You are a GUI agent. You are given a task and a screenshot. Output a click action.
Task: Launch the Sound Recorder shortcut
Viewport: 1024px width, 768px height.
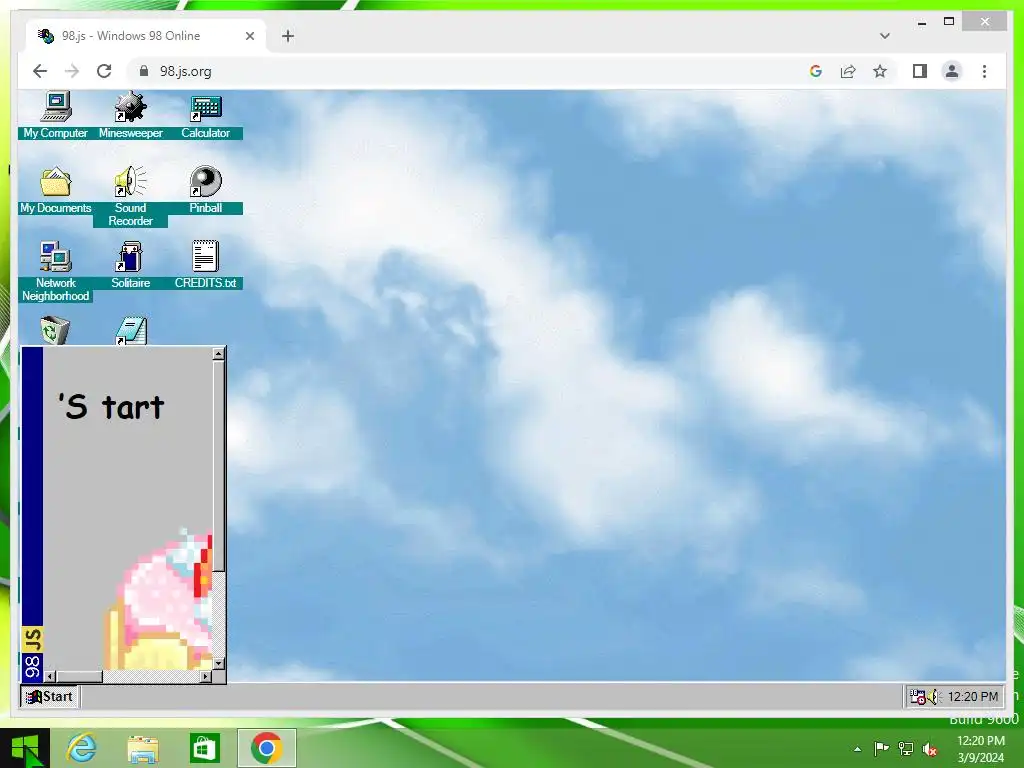pyautogui.click(x=131, y=182)
